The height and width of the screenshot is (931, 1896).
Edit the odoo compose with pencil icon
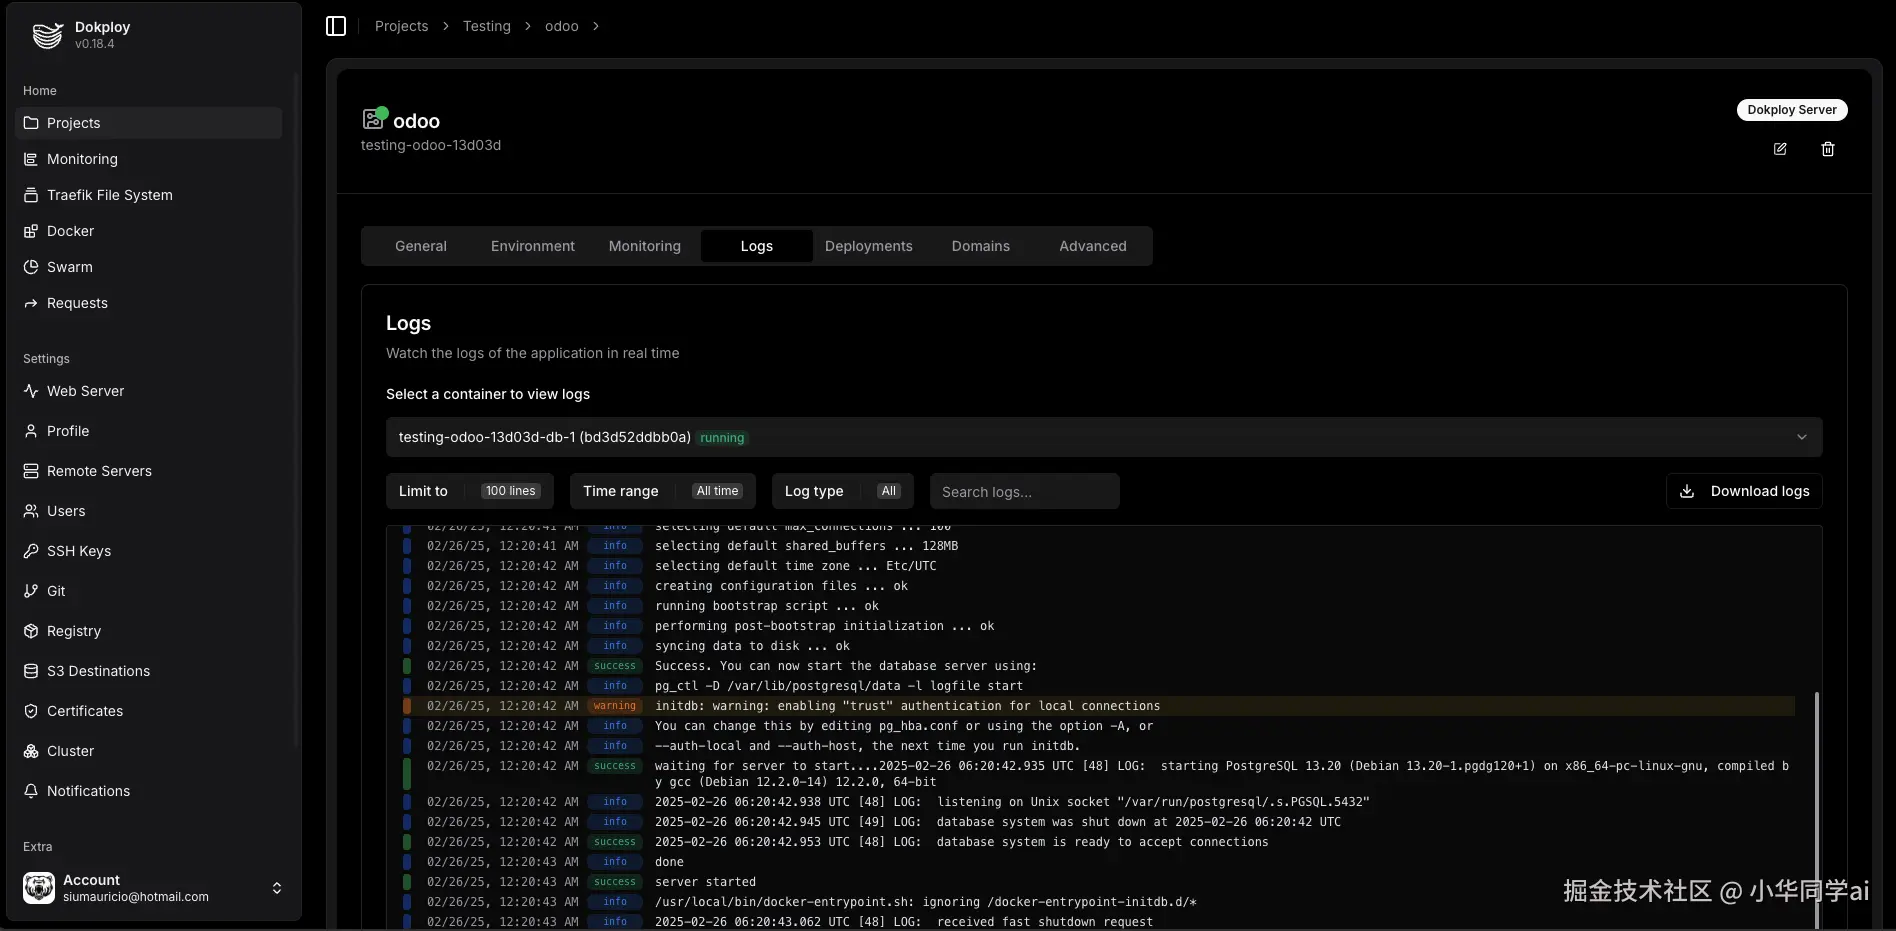1780,149
